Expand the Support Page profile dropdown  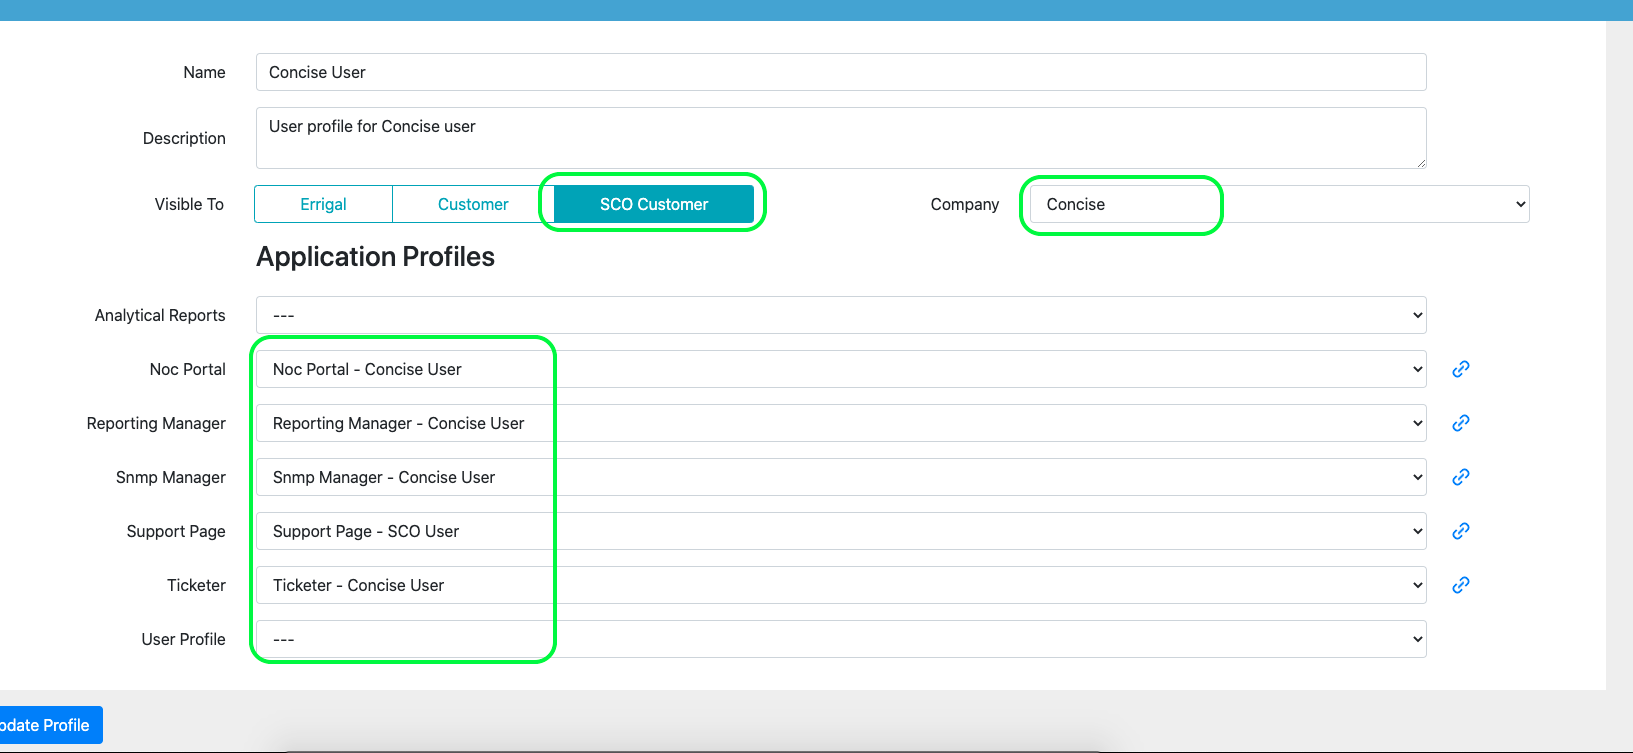tap(840, 531)
